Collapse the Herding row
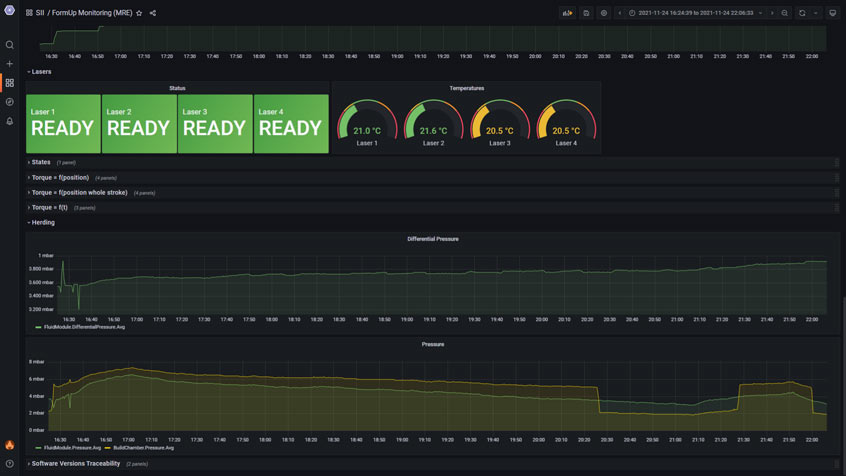The width and height of the screenshot is (846, 476). click(43, 223)
